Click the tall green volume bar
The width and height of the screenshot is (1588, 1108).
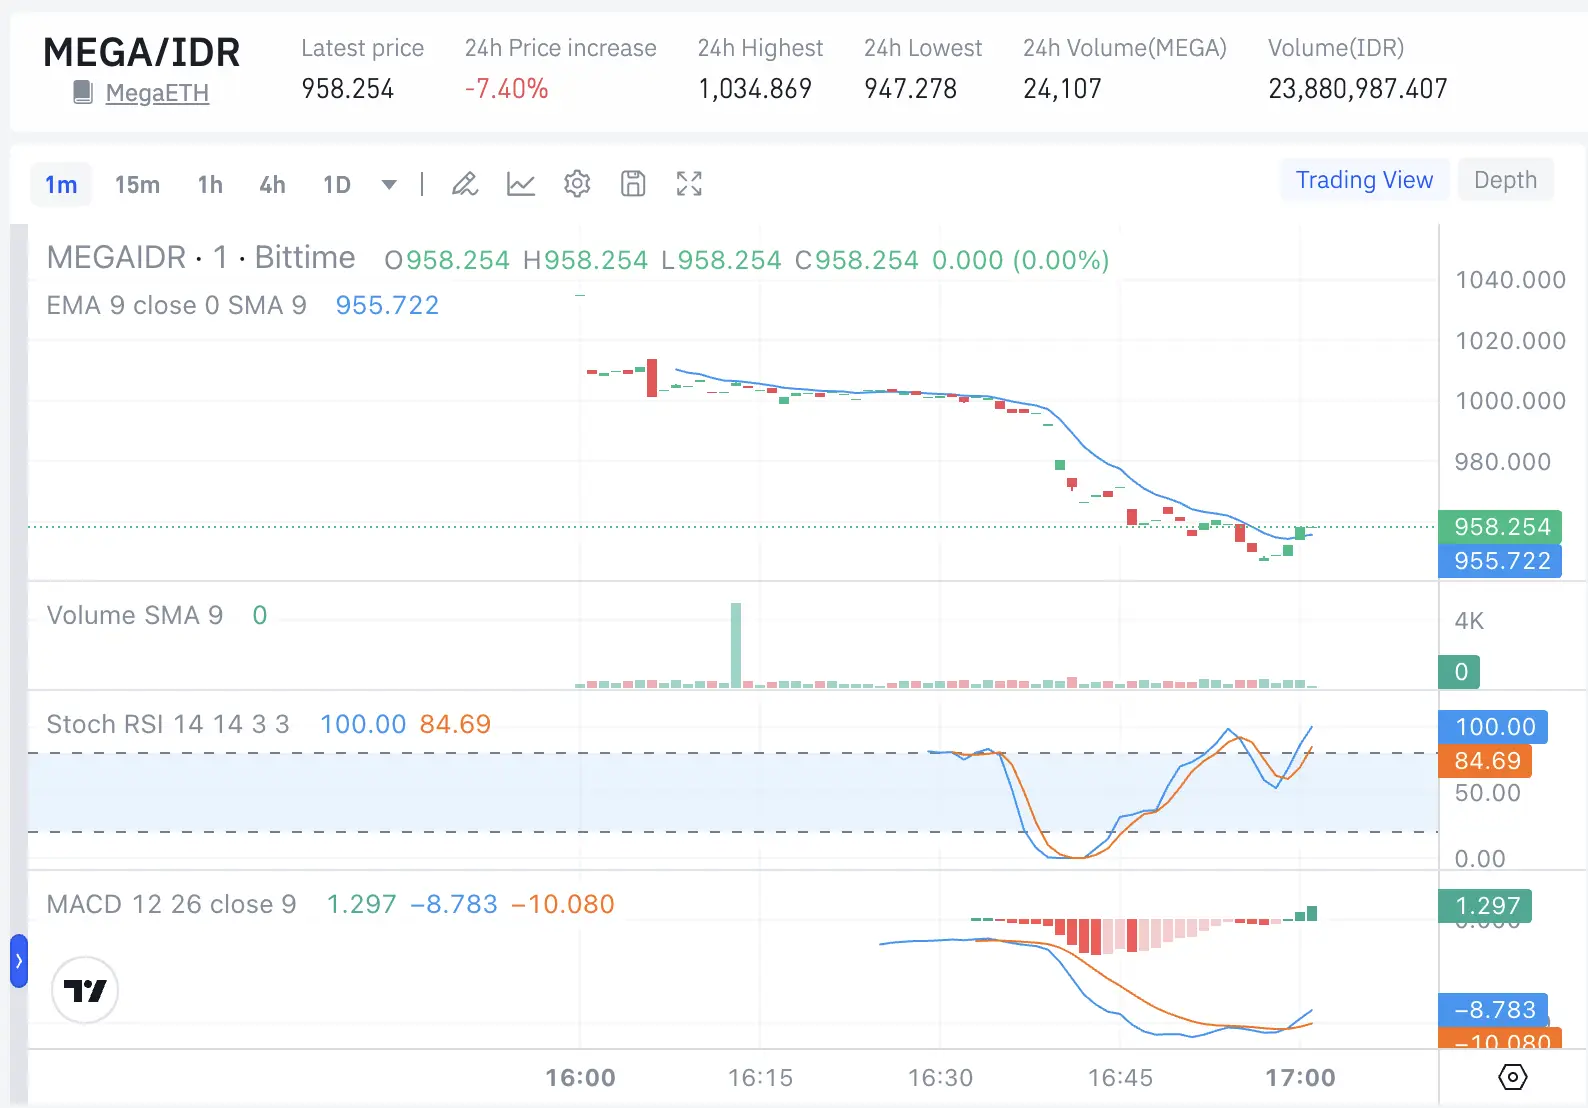736,645
